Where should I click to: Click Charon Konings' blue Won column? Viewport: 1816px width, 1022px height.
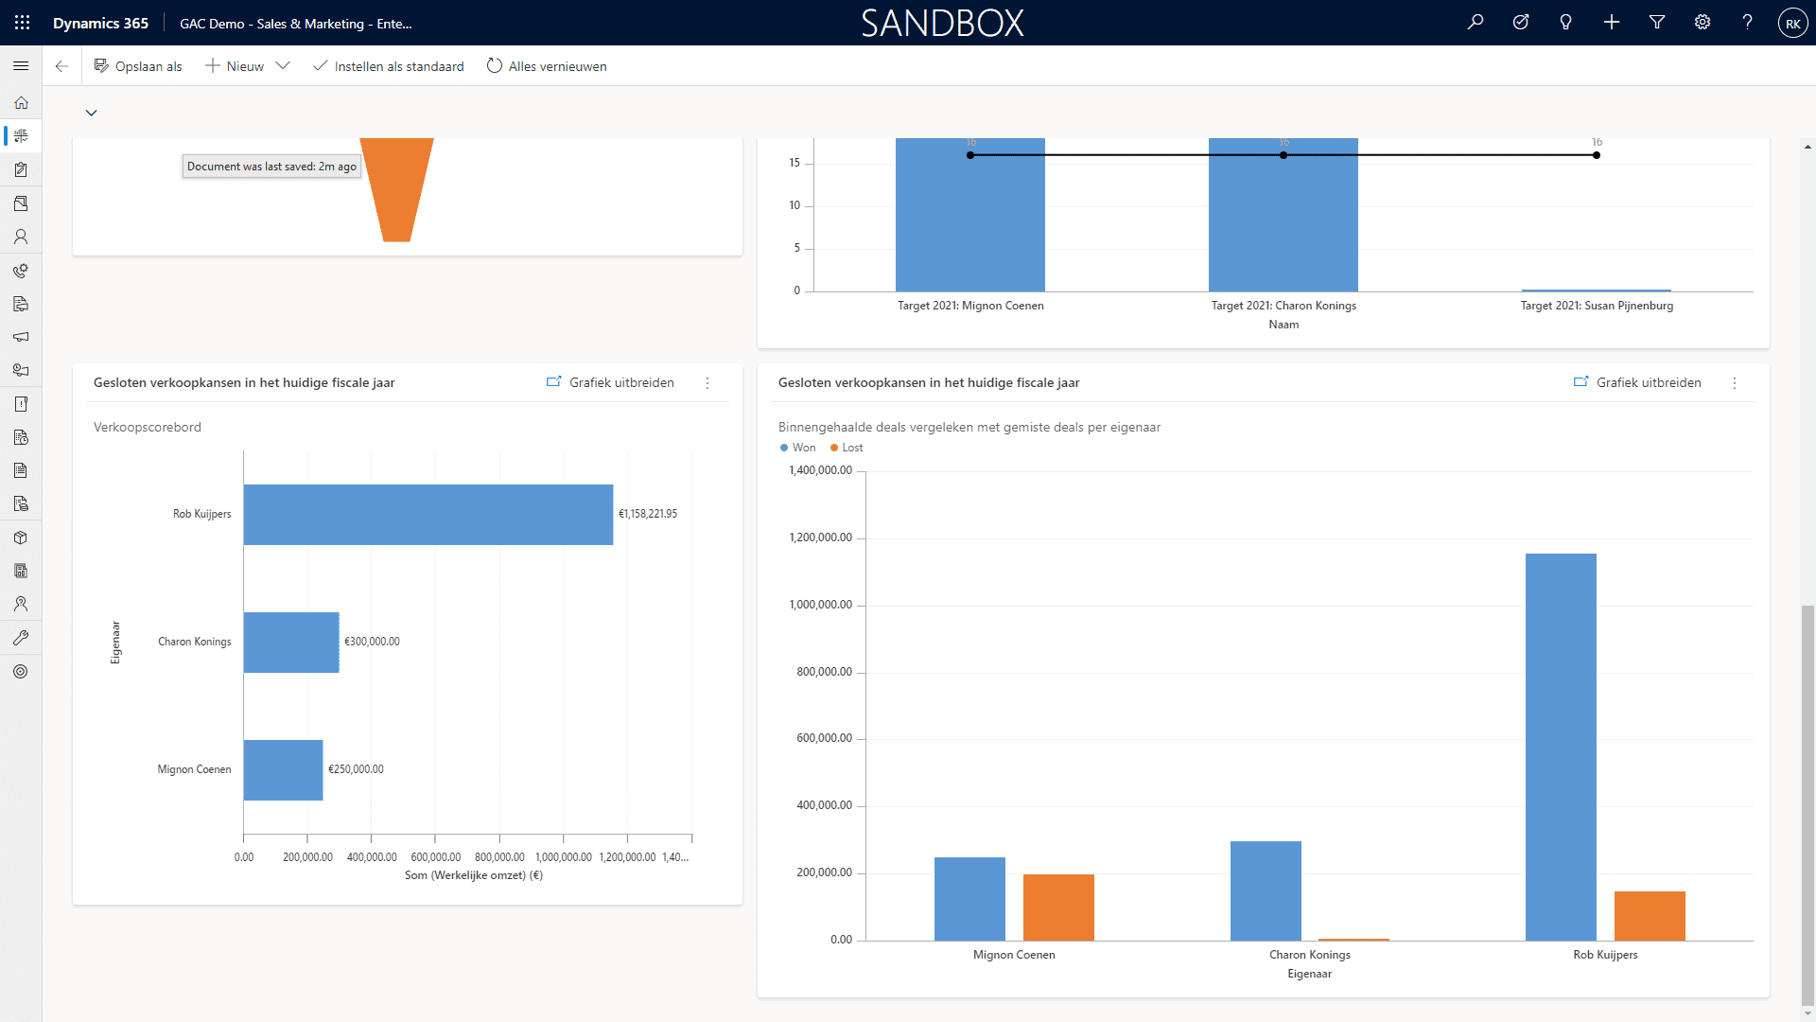[x=1266, y=891]
